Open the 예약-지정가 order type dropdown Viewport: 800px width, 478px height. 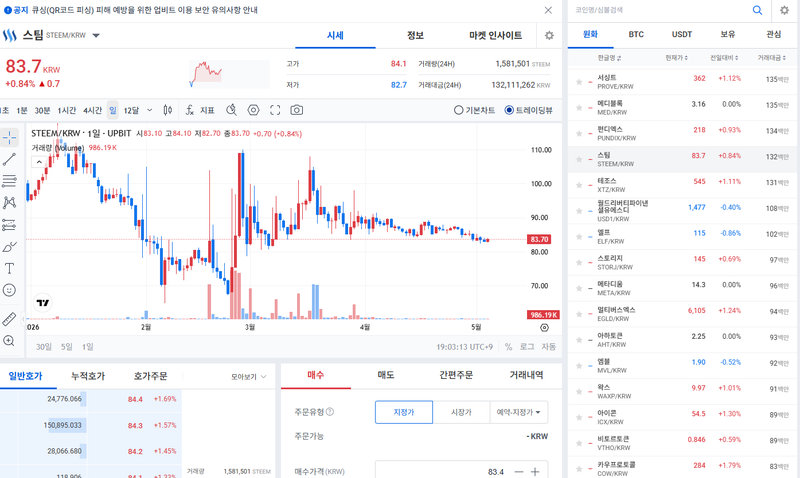tap(518, 412)
